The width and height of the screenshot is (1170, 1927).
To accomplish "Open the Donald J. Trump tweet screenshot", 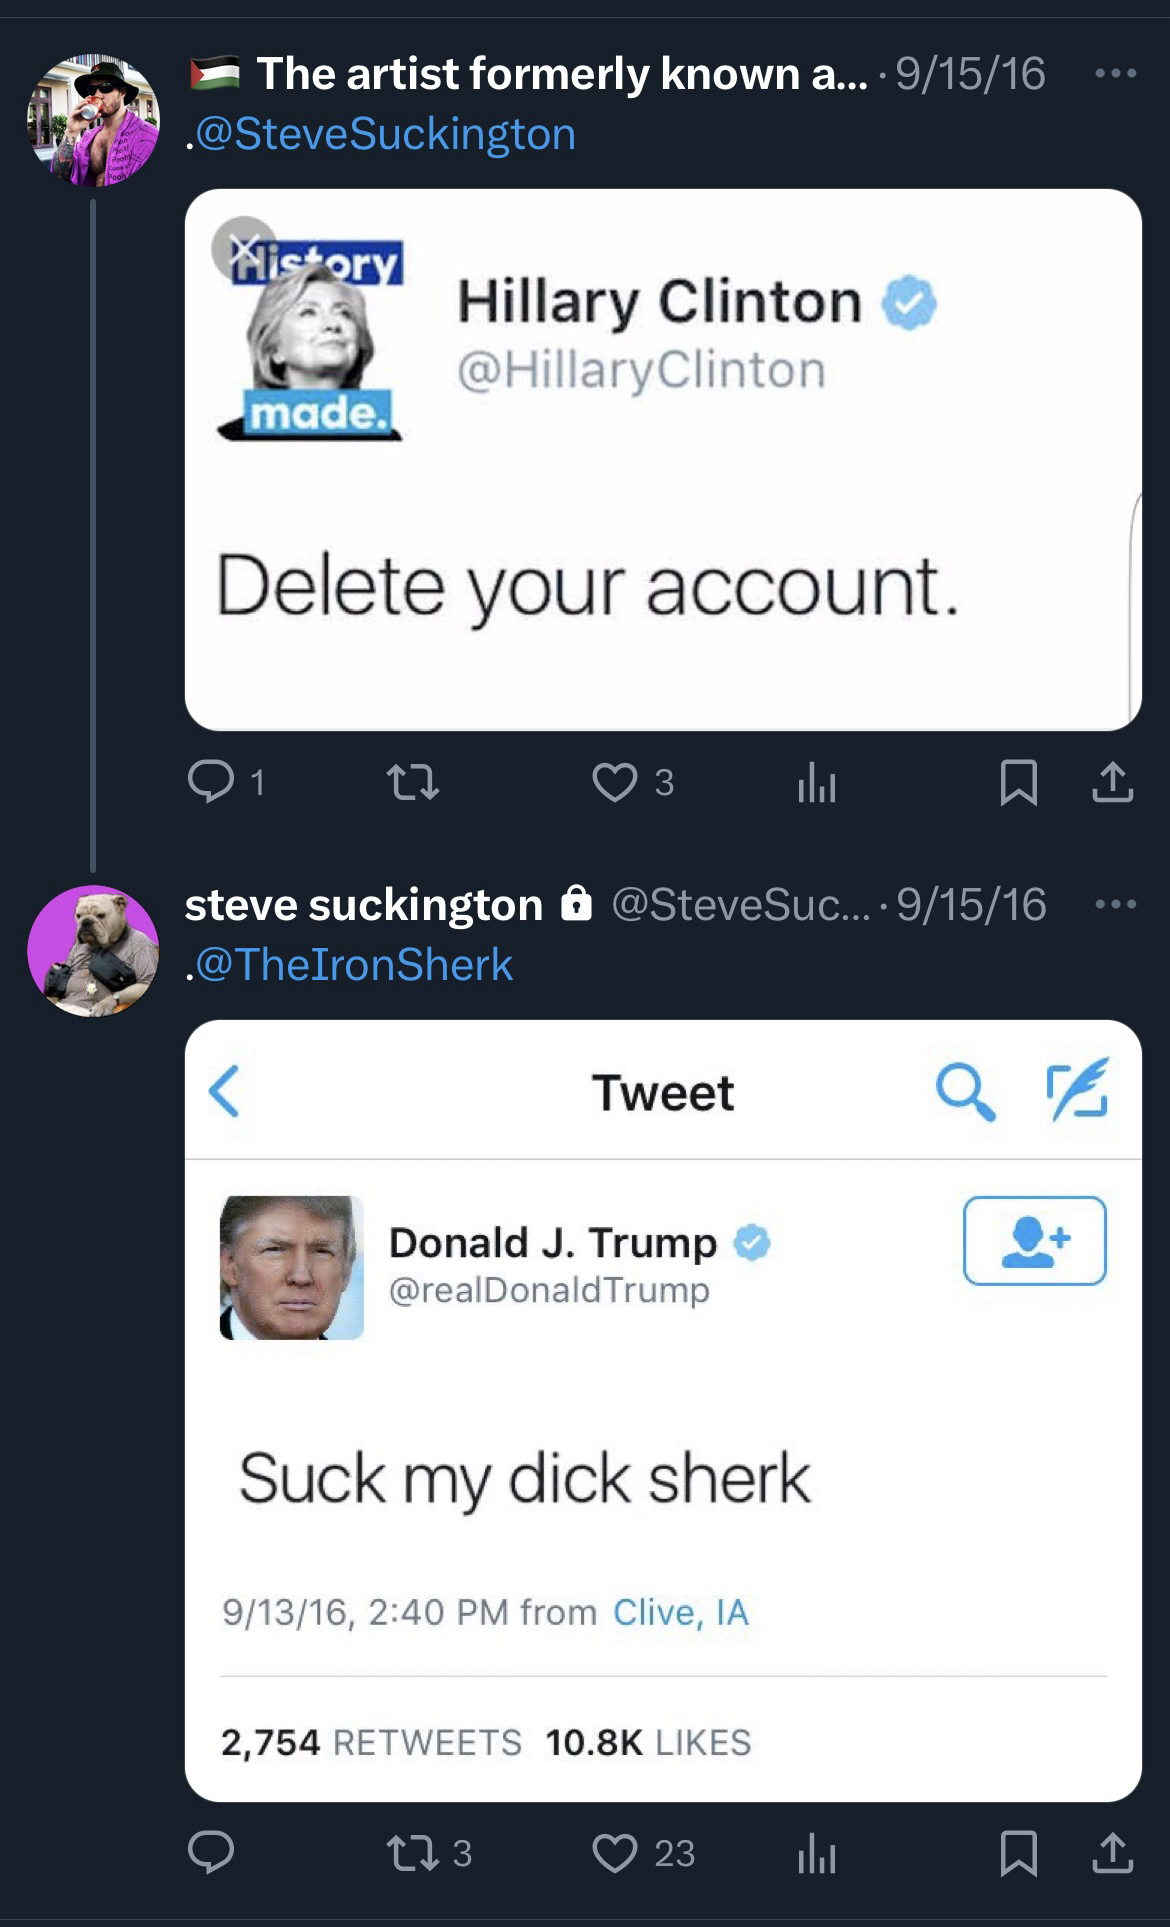I will (663, 1410).
